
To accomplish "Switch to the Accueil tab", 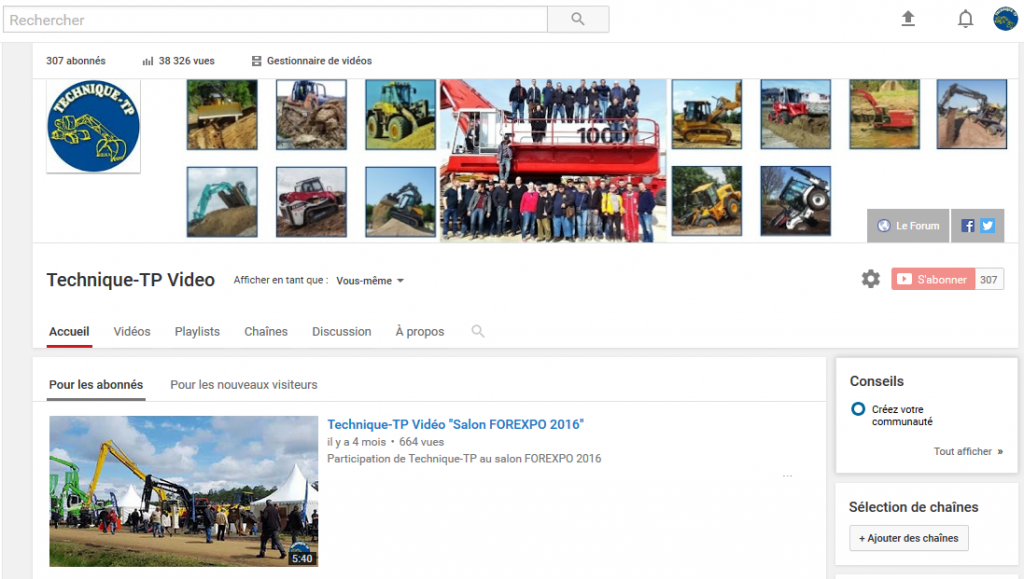I will [x=69, y=332].
